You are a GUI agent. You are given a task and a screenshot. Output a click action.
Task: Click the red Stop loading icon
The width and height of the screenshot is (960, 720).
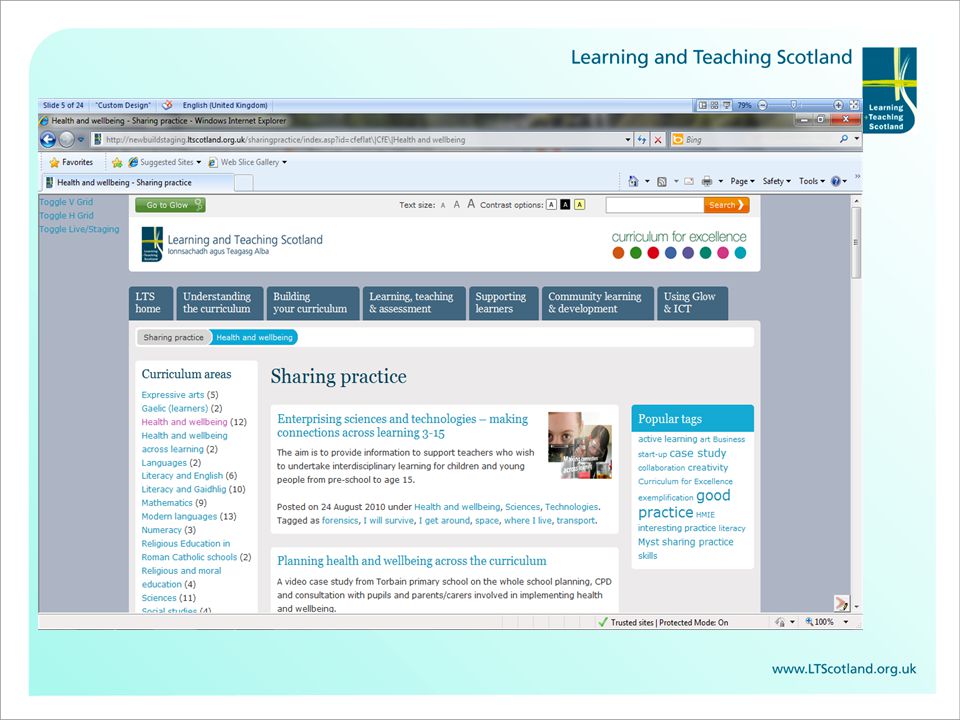pyautogui.click(x=658, y=140)
